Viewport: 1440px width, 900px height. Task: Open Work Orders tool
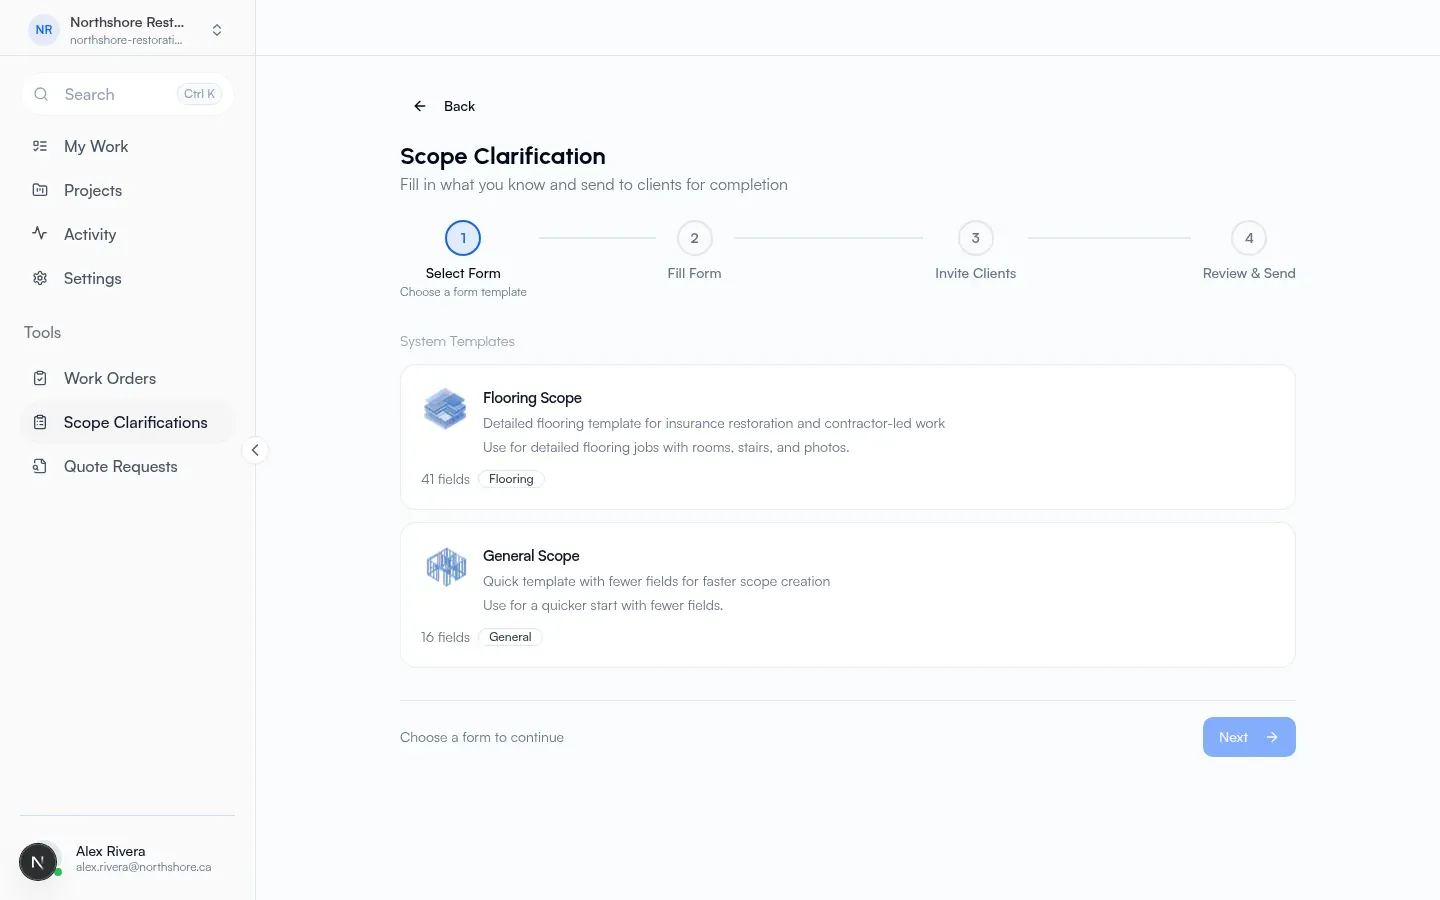[127, 378]
